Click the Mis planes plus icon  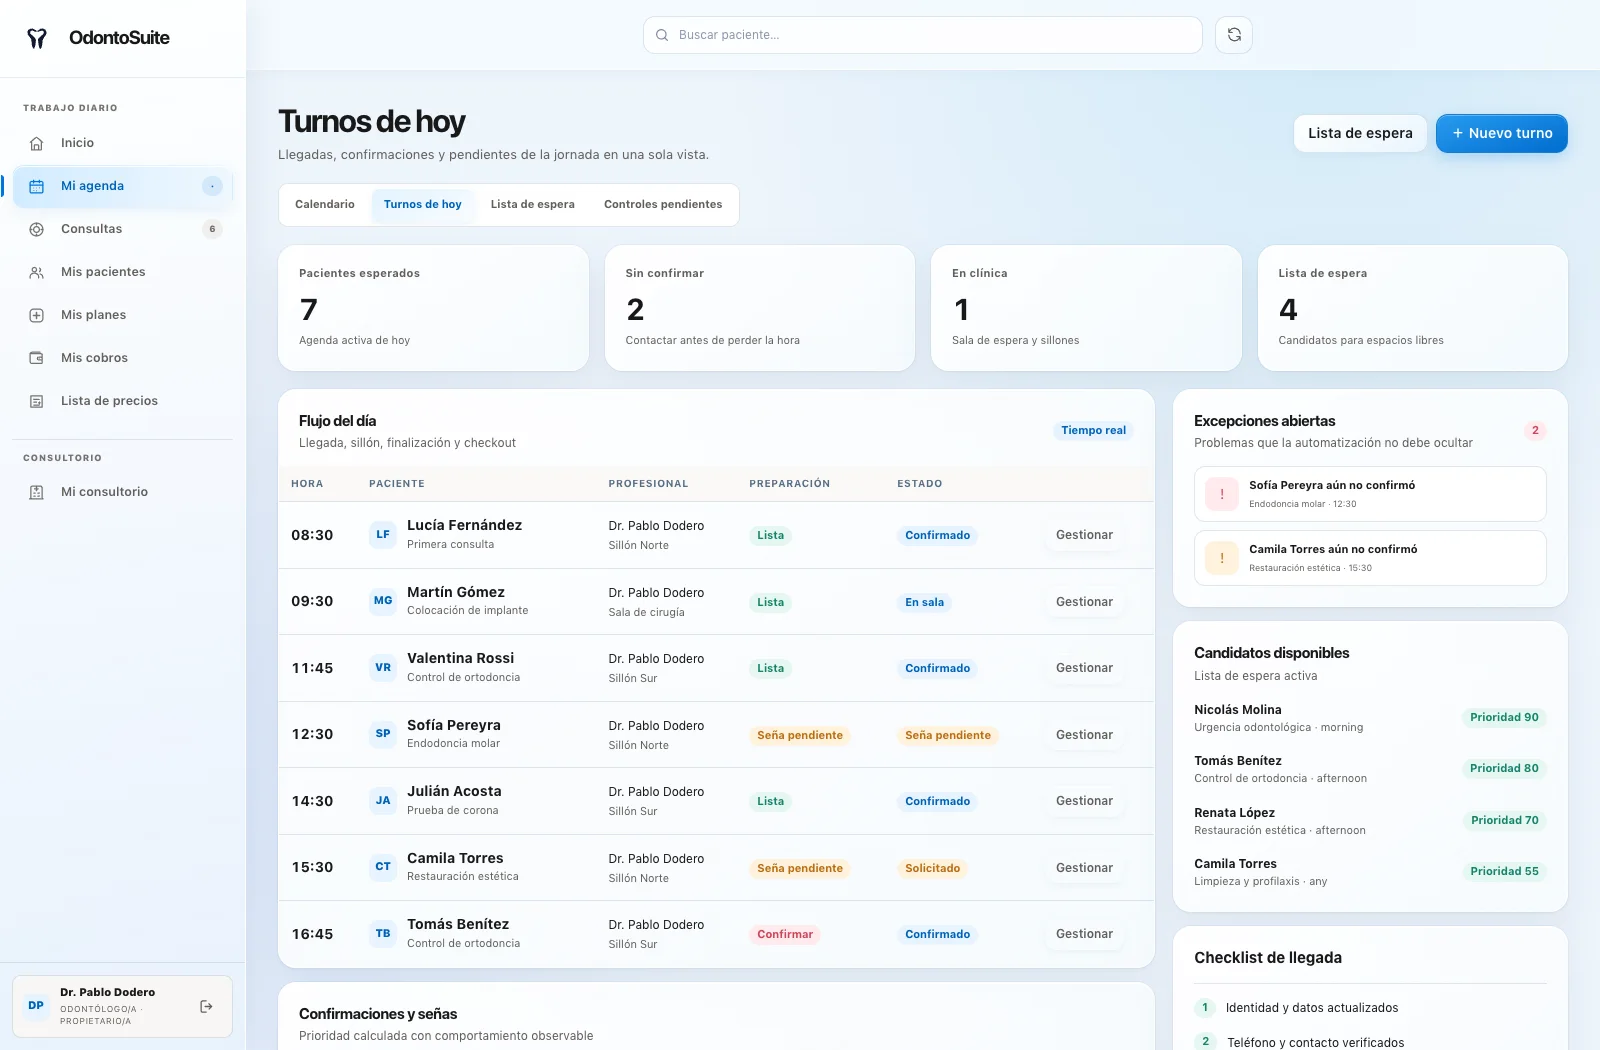coord(37,315)
